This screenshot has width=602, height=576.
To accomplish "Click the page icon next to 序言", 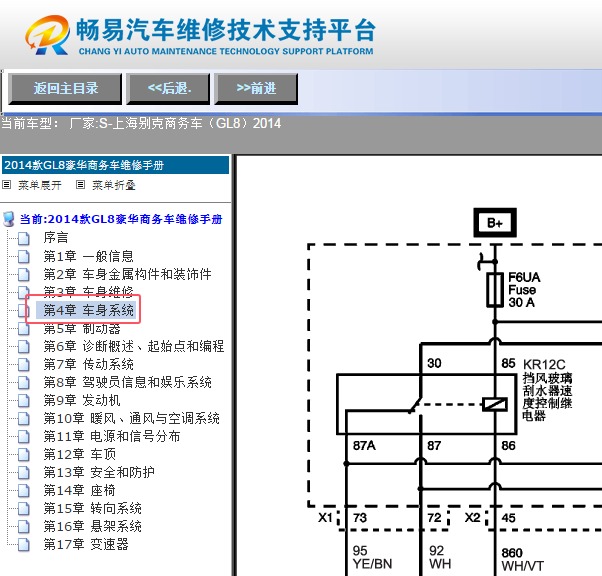I will click(24, 238).
